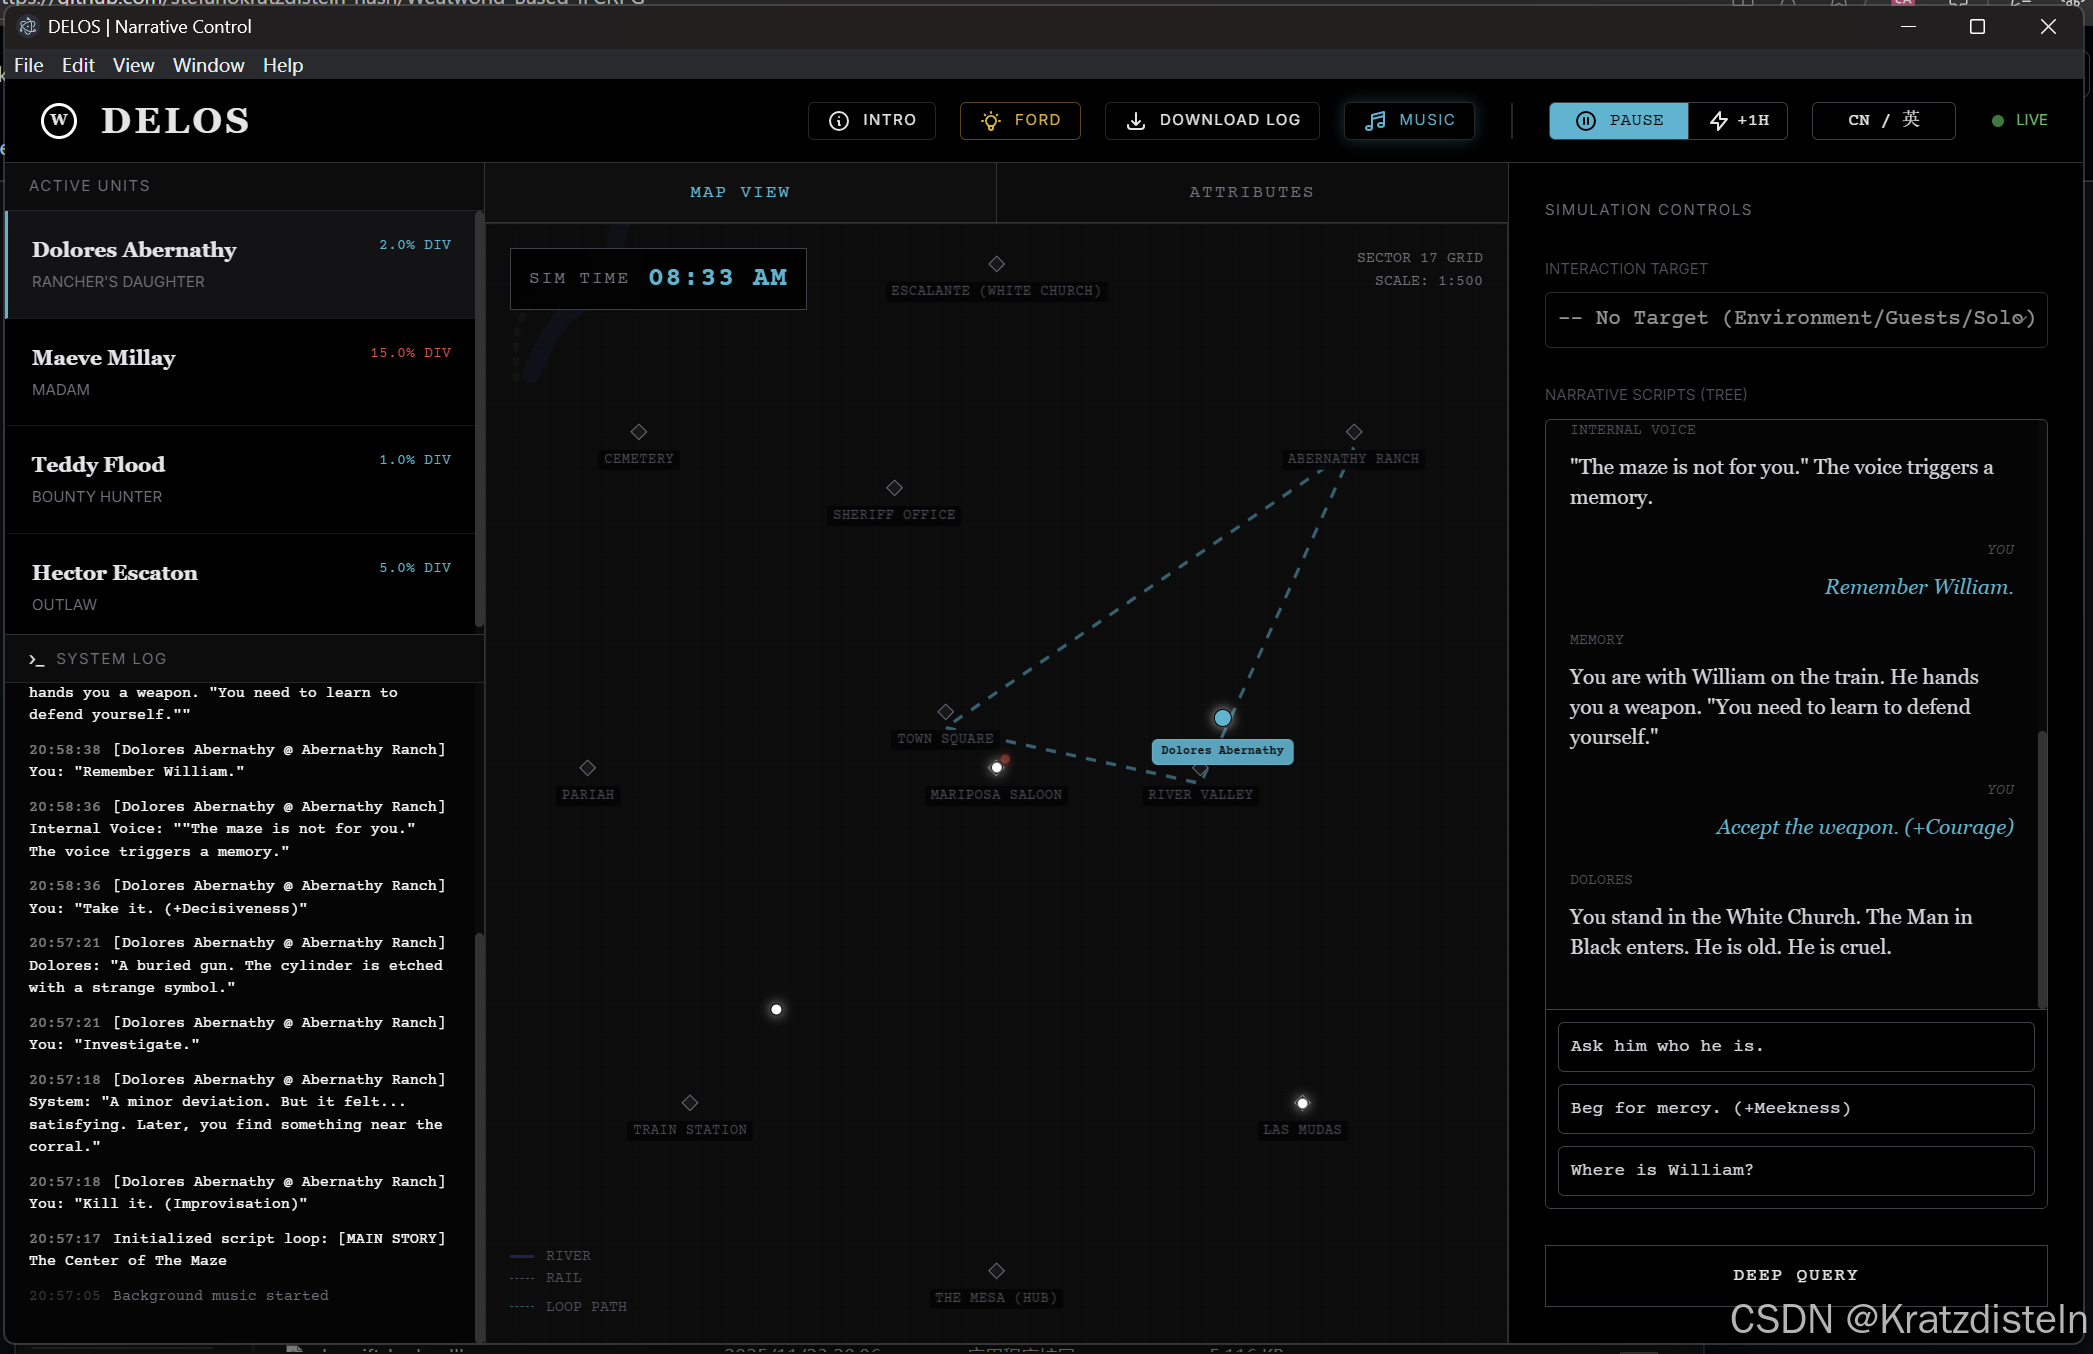Switch language with CN / 英 toggle
The height and width of the screenshot is (1354, 2093).
(1882, 120)
